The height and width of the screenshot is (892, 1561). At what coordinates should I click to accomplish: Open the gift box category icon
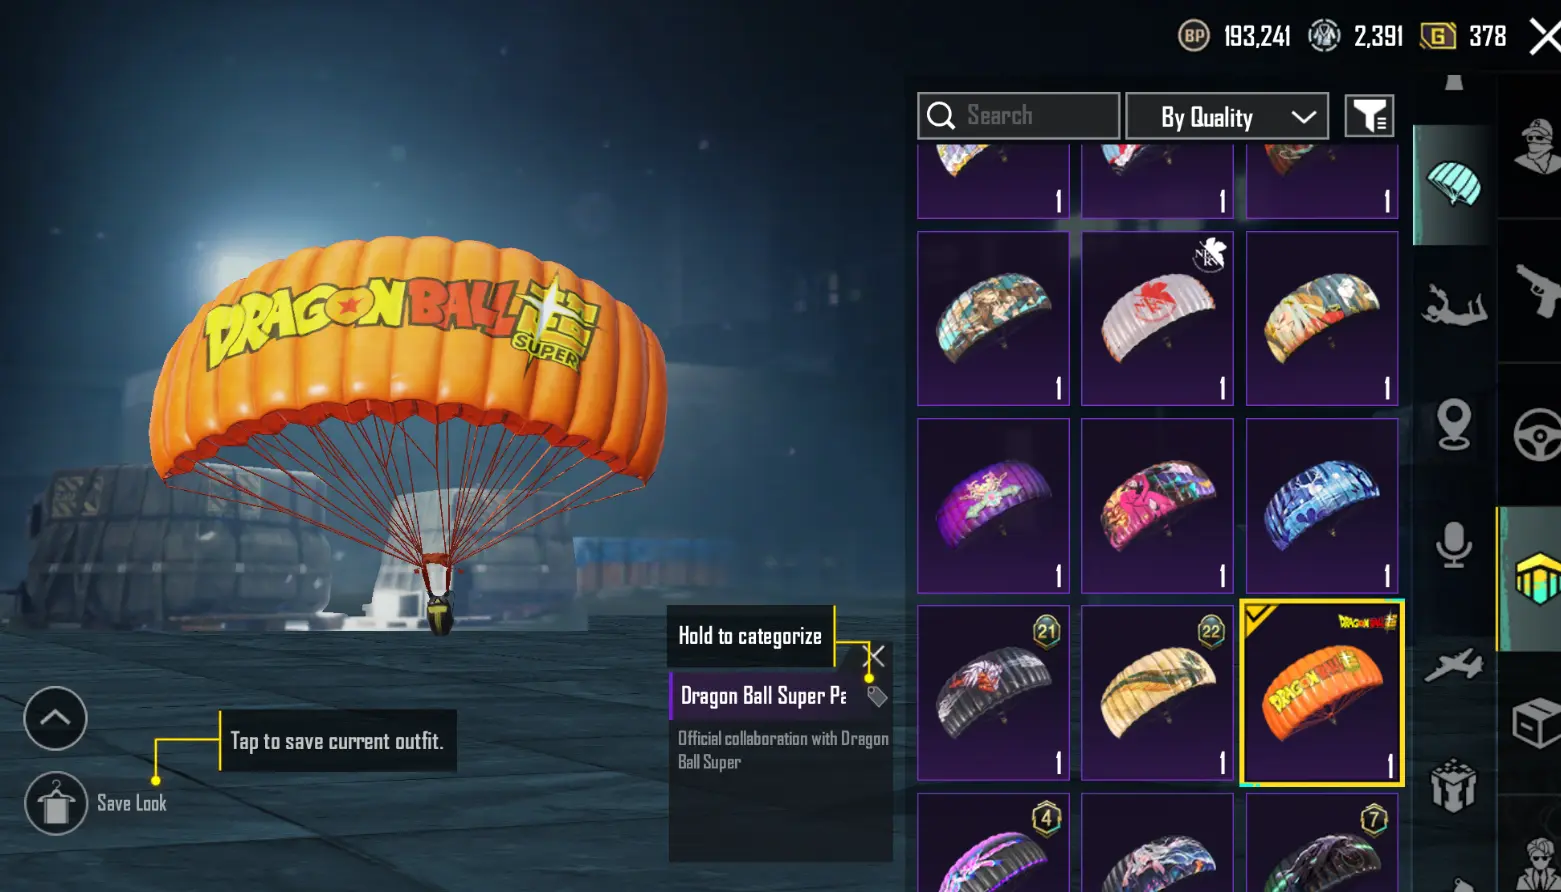tap(1454, 785)
